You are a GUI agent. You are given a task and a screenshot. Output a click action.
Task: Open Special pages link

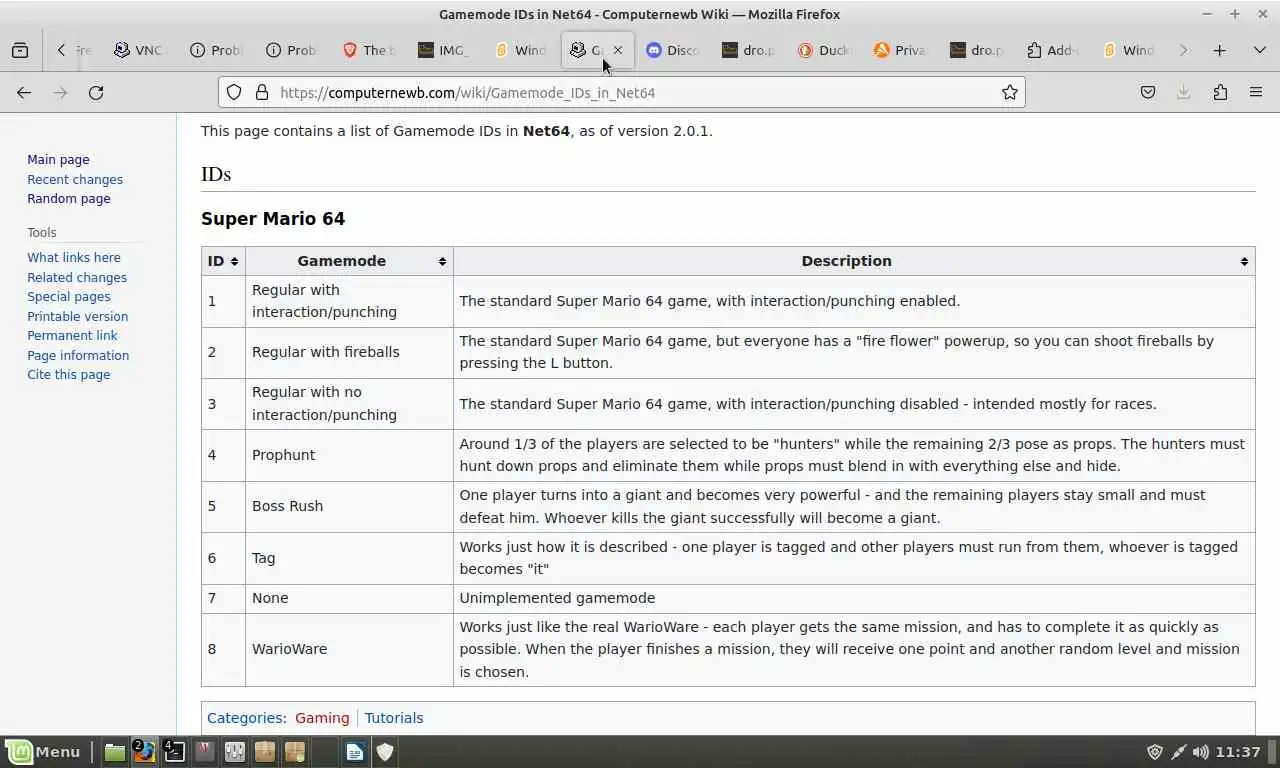point(69,296)
